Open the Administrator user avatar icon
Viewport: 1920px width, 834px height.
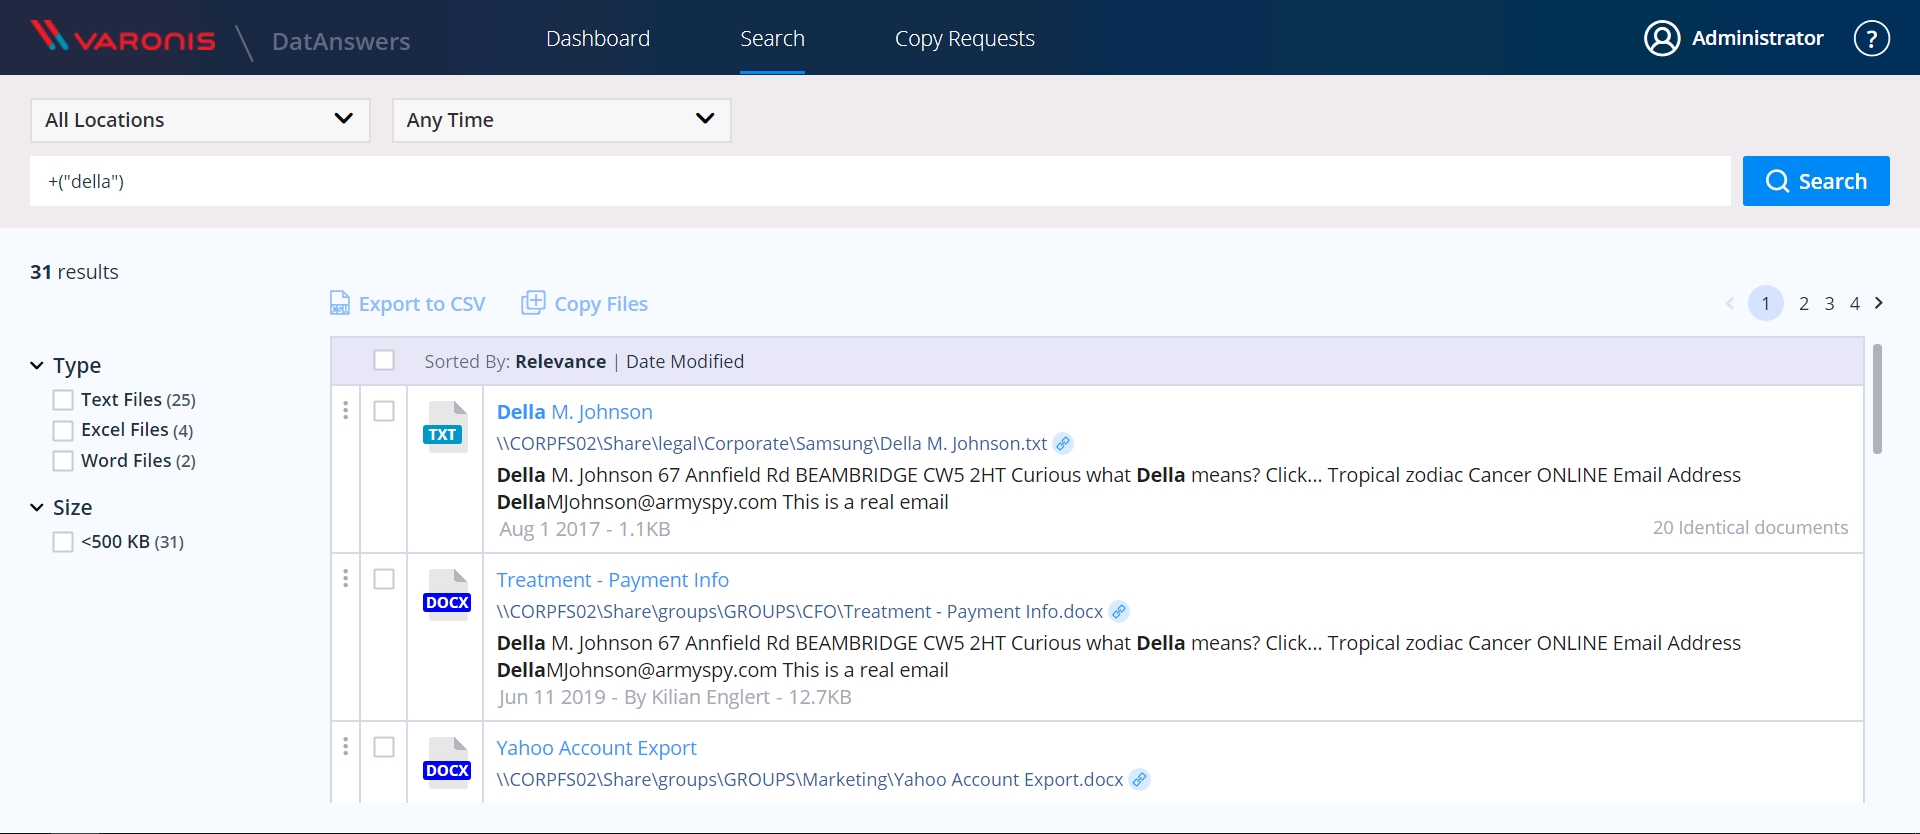[1662, 38]
